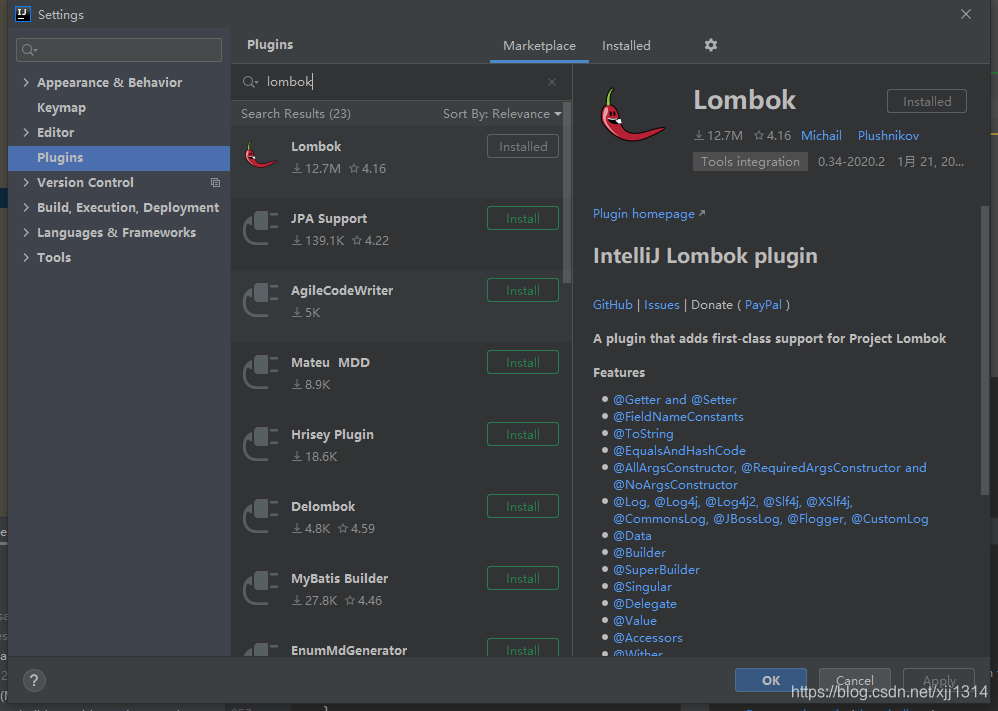Select Keymap in the settings tree
Image resolution: width=998 pixels, height=711 pixels.
[x=61, y=108]
